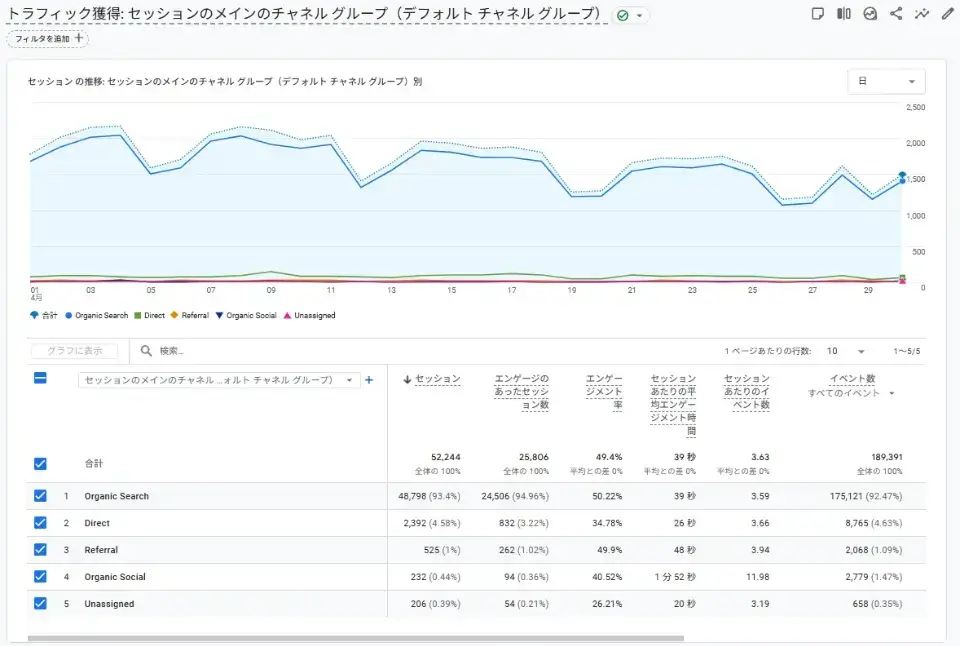Deselect the Direct channel checkbox
The height and width of the screenshot is (646, 960).
pyautogui.click(x=39, y=522)
